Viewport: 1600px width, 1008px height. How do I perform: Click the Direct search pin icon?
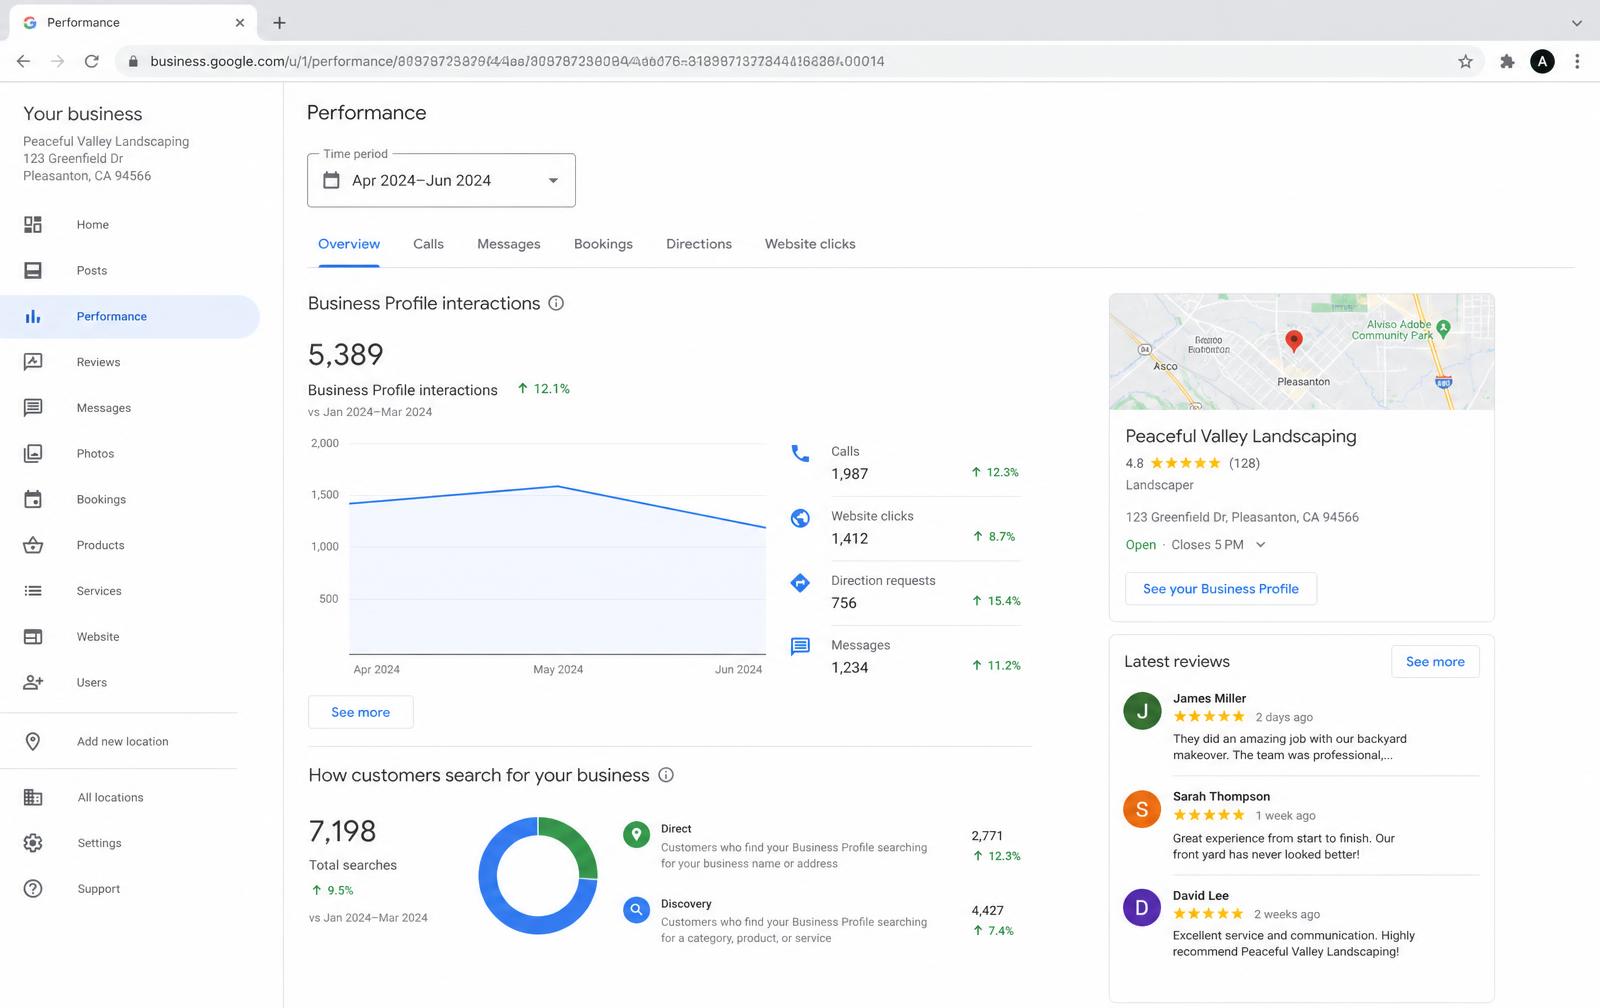[636, 835]
